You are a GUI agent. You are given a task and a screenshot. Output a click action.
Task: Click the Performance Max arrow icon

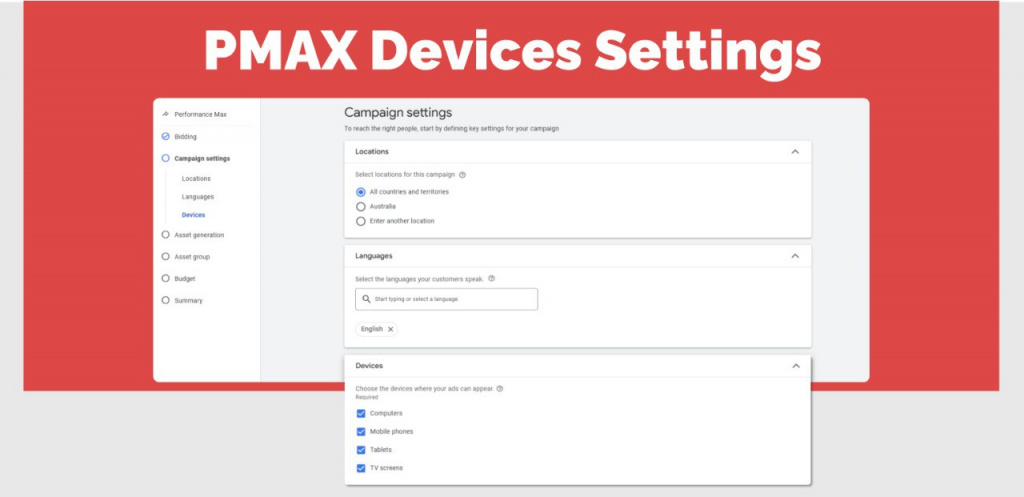(x=165, y=114)
